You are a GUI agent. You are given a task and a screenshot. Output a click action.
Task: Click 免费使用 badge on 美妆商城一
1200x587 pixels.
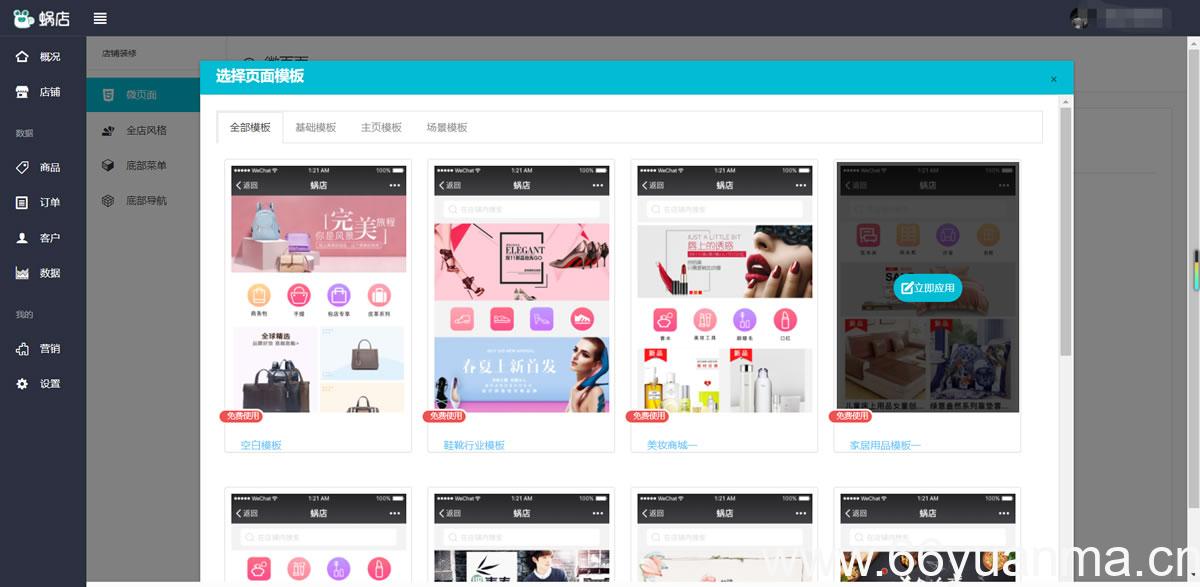(x=647, y=416)
